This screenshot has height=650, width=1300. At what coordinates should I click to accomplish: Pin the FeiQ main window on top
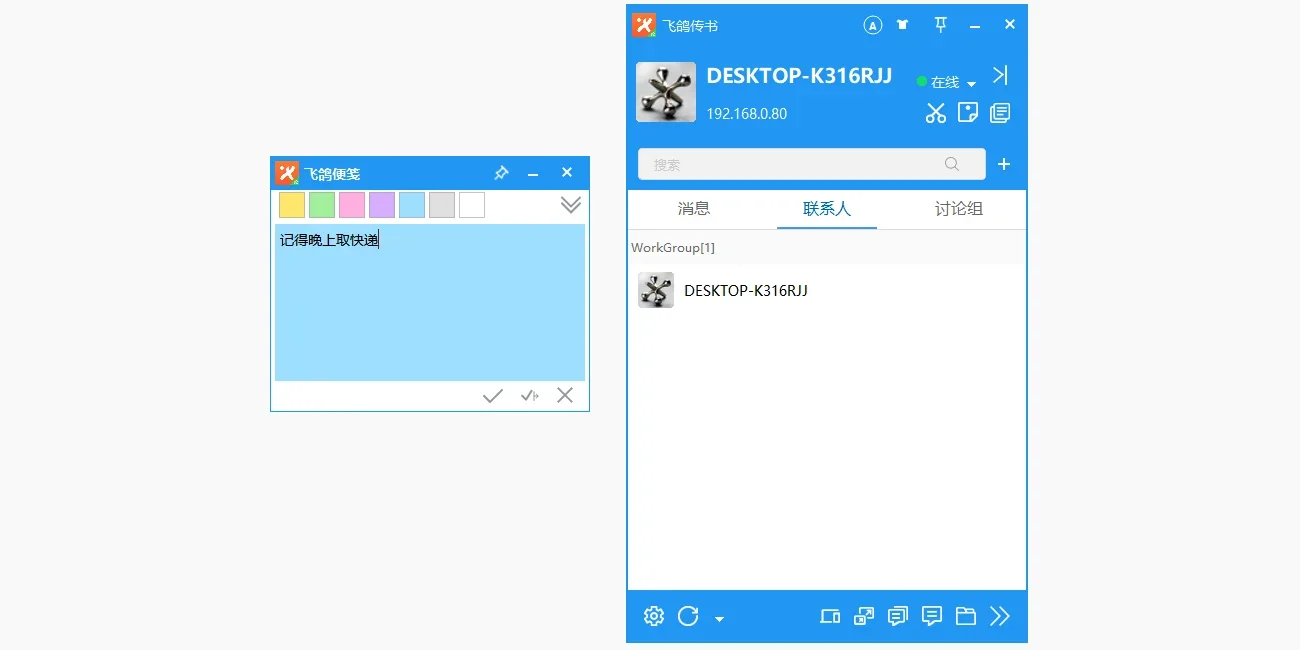pyautogui.click(x=940, y=25)
